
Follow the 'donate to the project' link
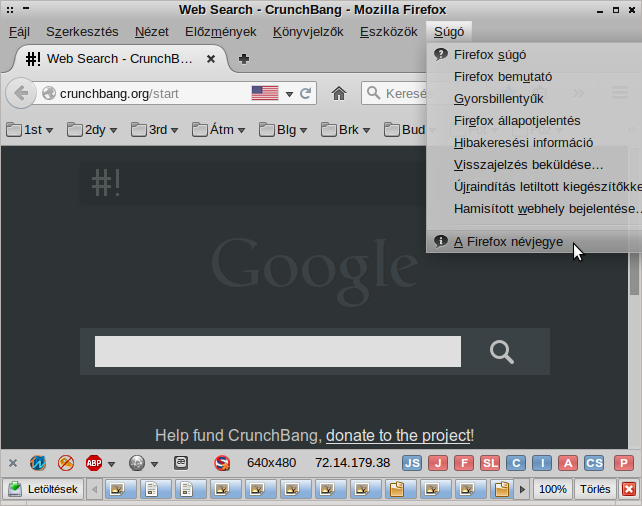pos(398,435)
